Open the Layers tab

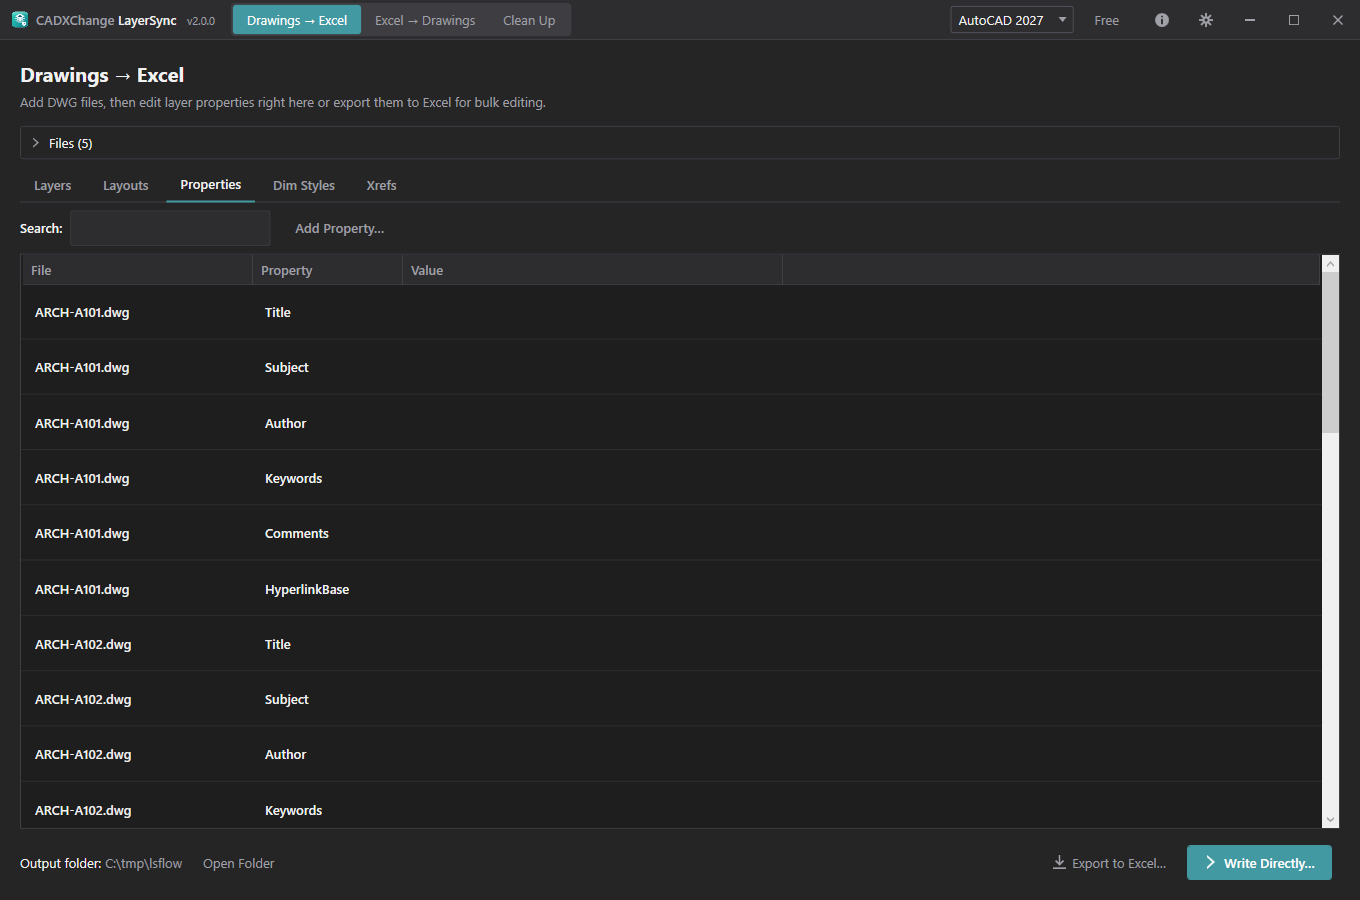53,186
